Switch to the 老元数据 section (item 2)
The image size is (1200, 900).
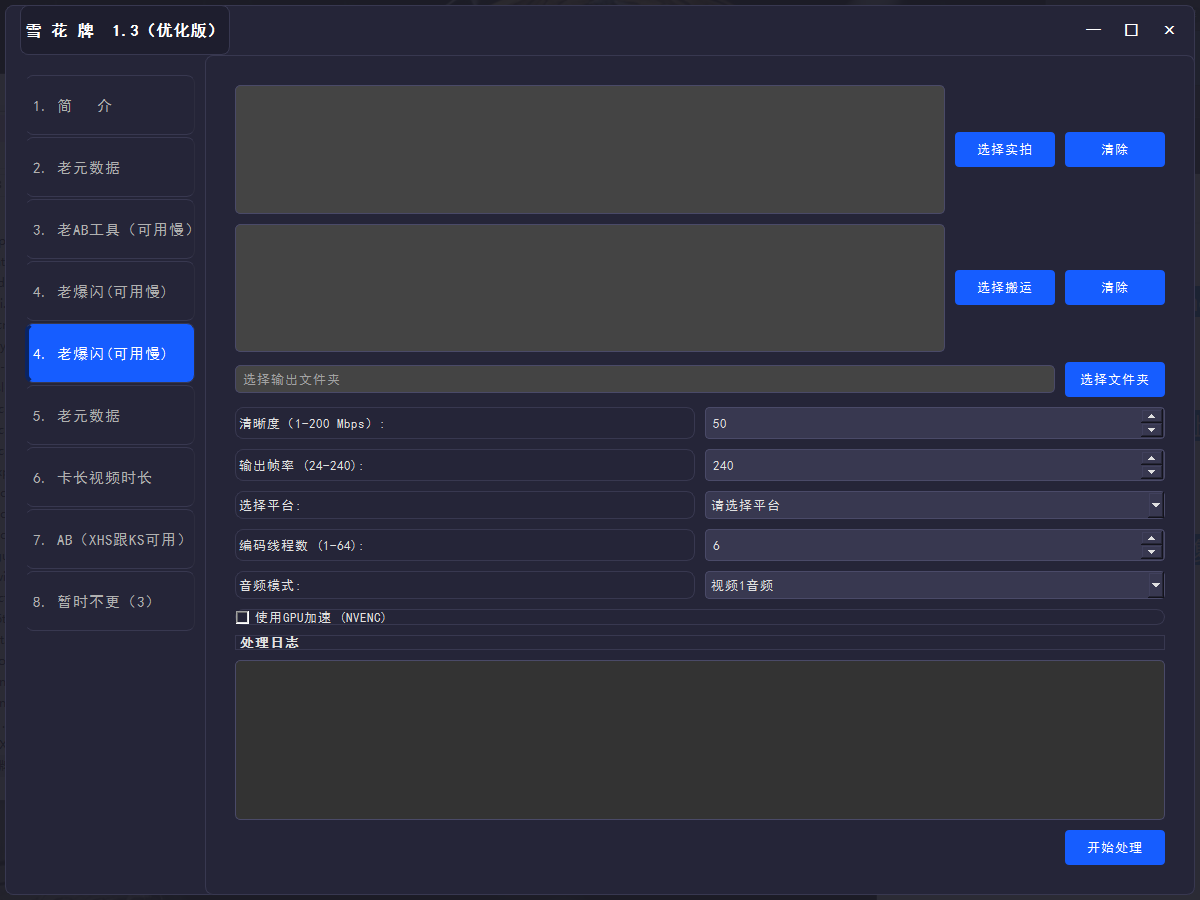click(110, 167)
